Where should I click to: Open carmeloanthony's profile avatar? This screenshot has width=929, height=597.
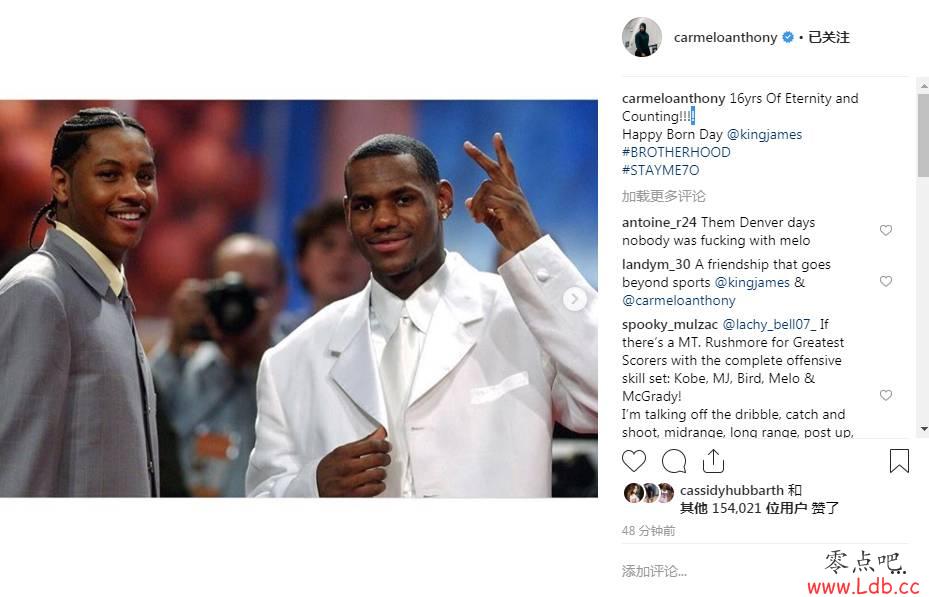point(642,37)
